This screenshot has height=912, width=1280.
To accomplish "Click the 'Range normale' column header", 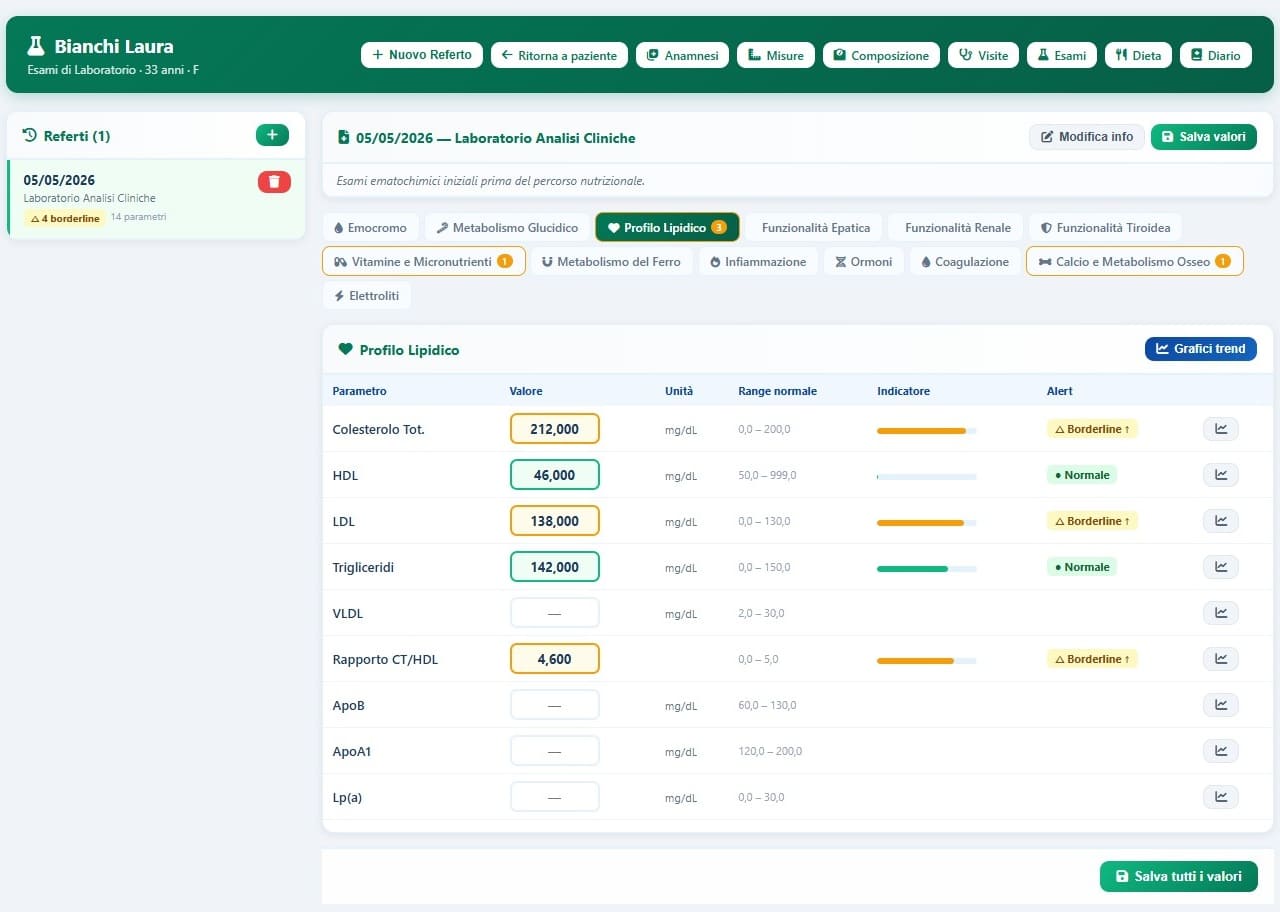I will [777, 391].
